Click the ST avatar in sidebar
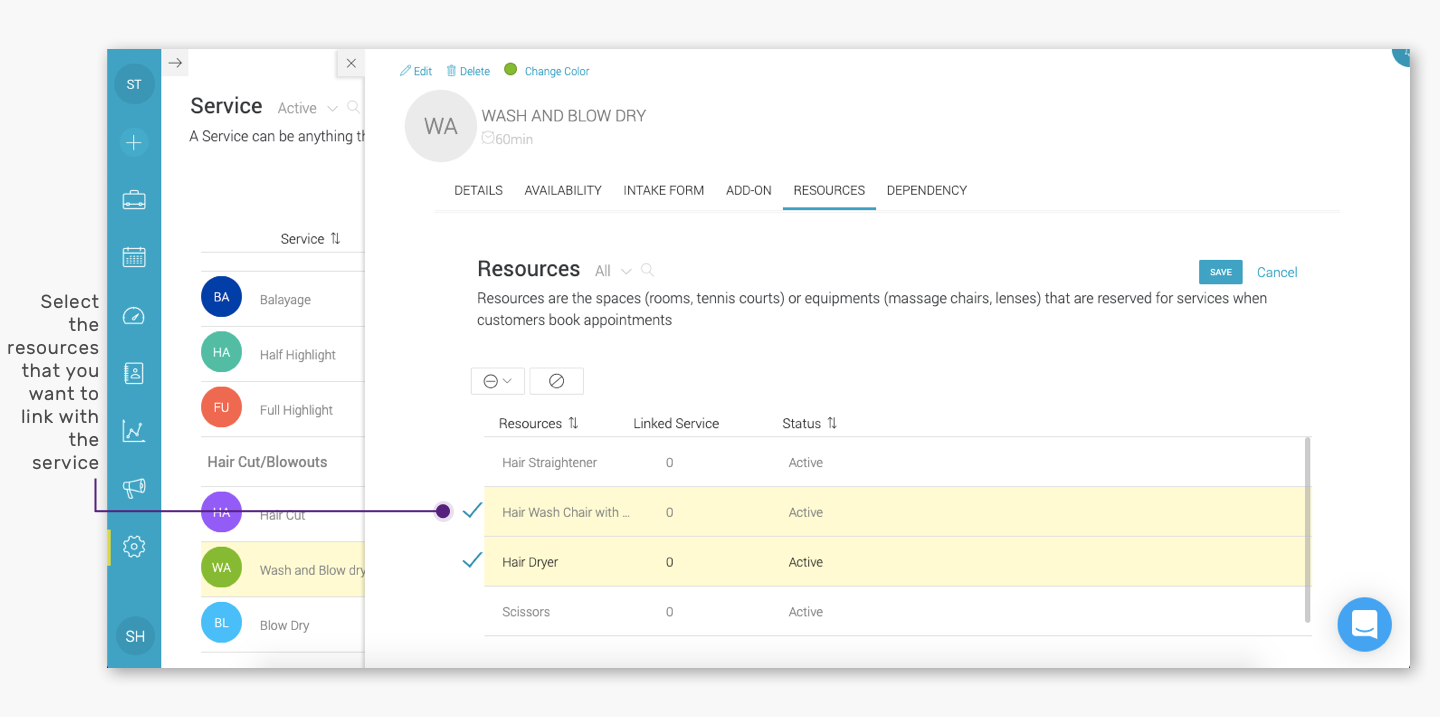The height and width of the screenshot is (718, 1440). (134, 84)
